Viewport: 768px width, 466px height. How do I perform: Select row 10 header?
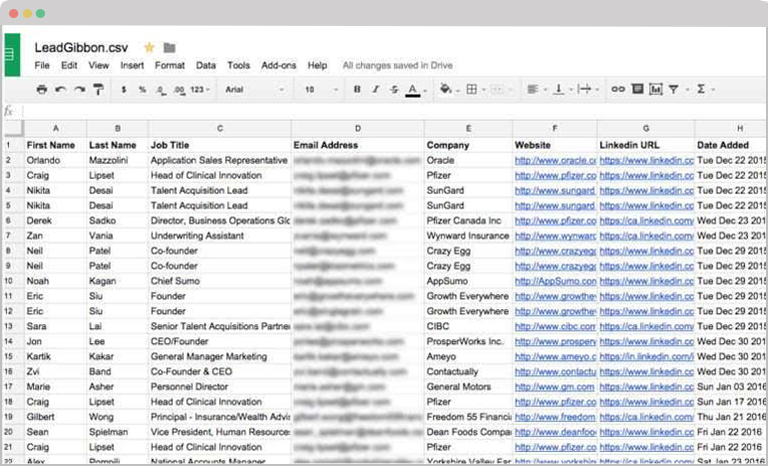tap(13, 281)
